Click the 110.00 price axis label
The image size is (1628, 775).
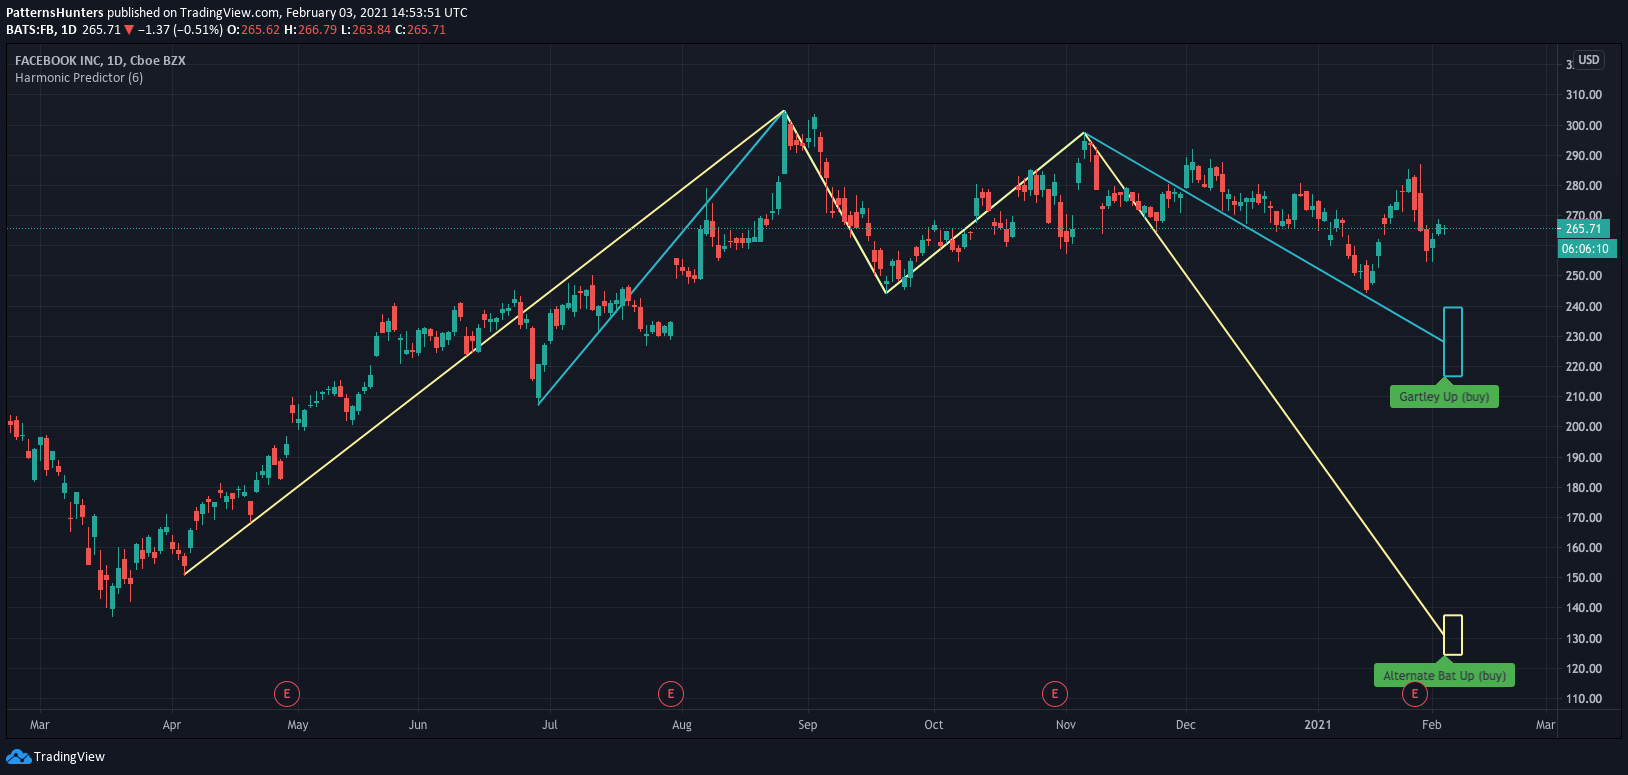(x=1584, y=698)
